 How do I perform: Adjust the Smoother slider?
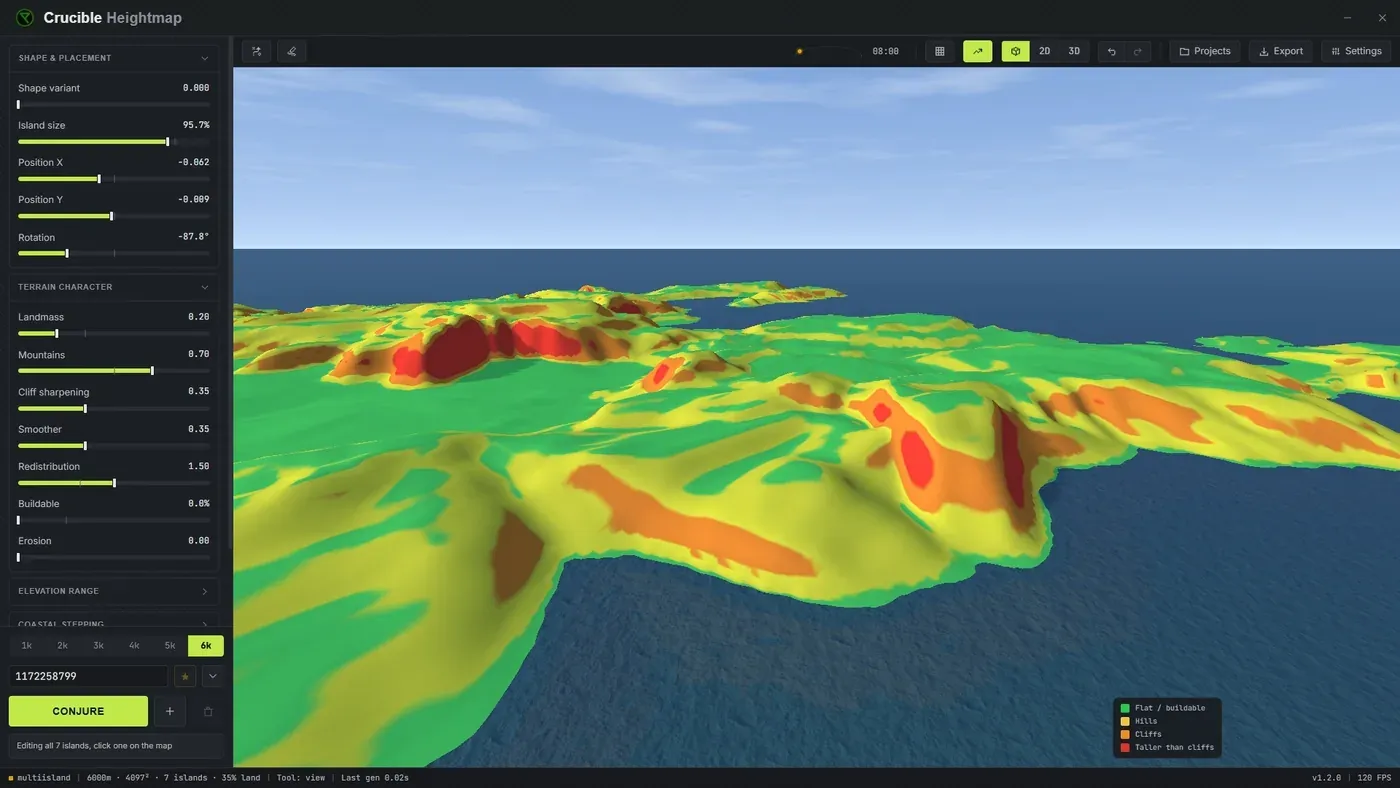(x=114, y=445)
